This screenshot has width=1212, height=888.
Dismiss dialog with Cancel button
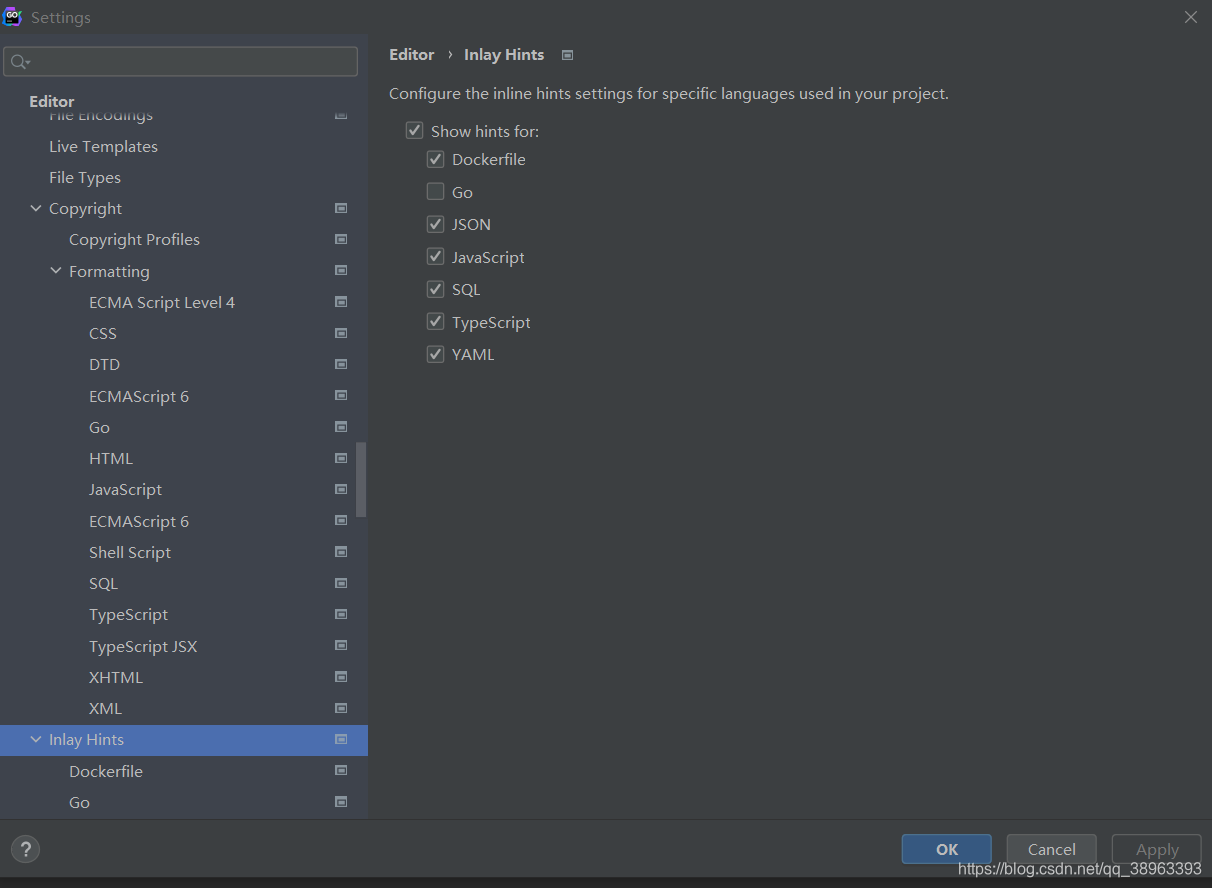1051,849
